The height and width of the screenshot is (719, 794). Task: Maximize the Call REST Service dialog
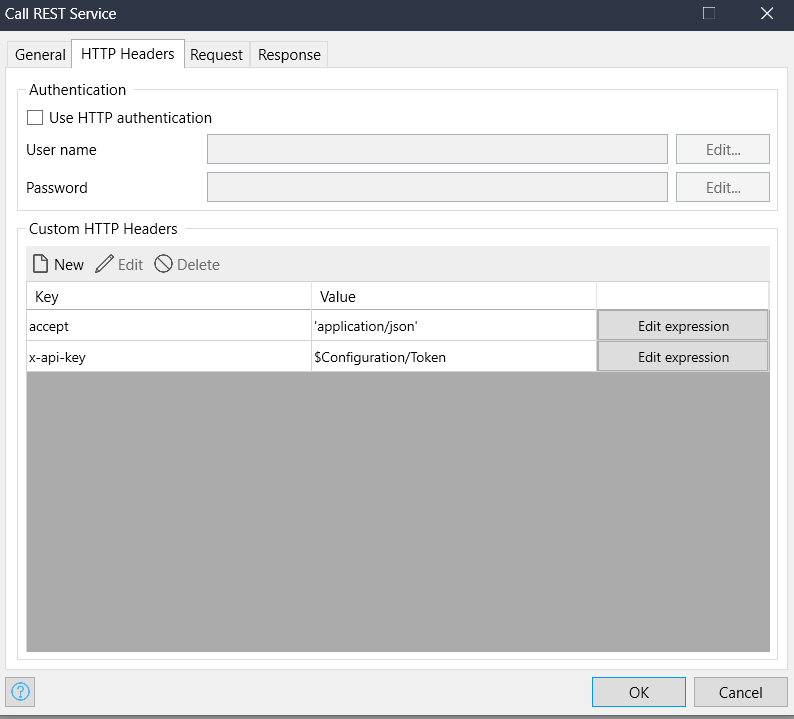(709, 14)
